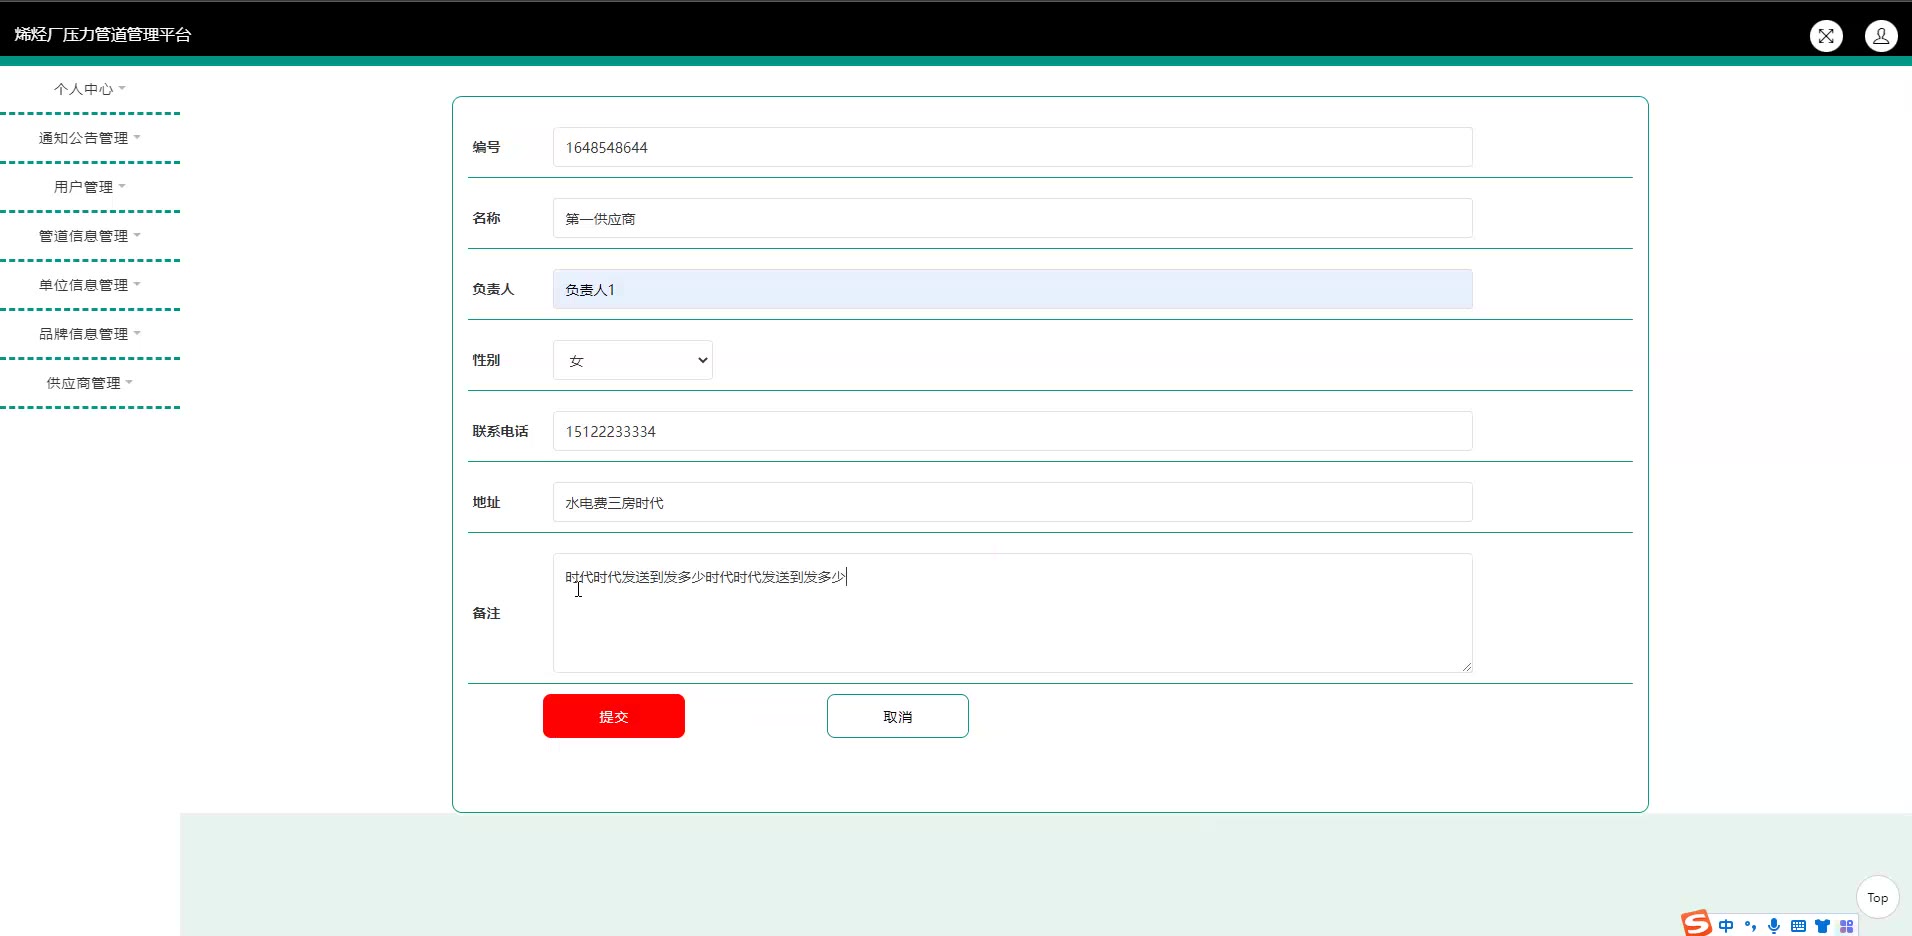Click the red 提交 button
This screenshot has width=1912, height=936.
(614, 716)
